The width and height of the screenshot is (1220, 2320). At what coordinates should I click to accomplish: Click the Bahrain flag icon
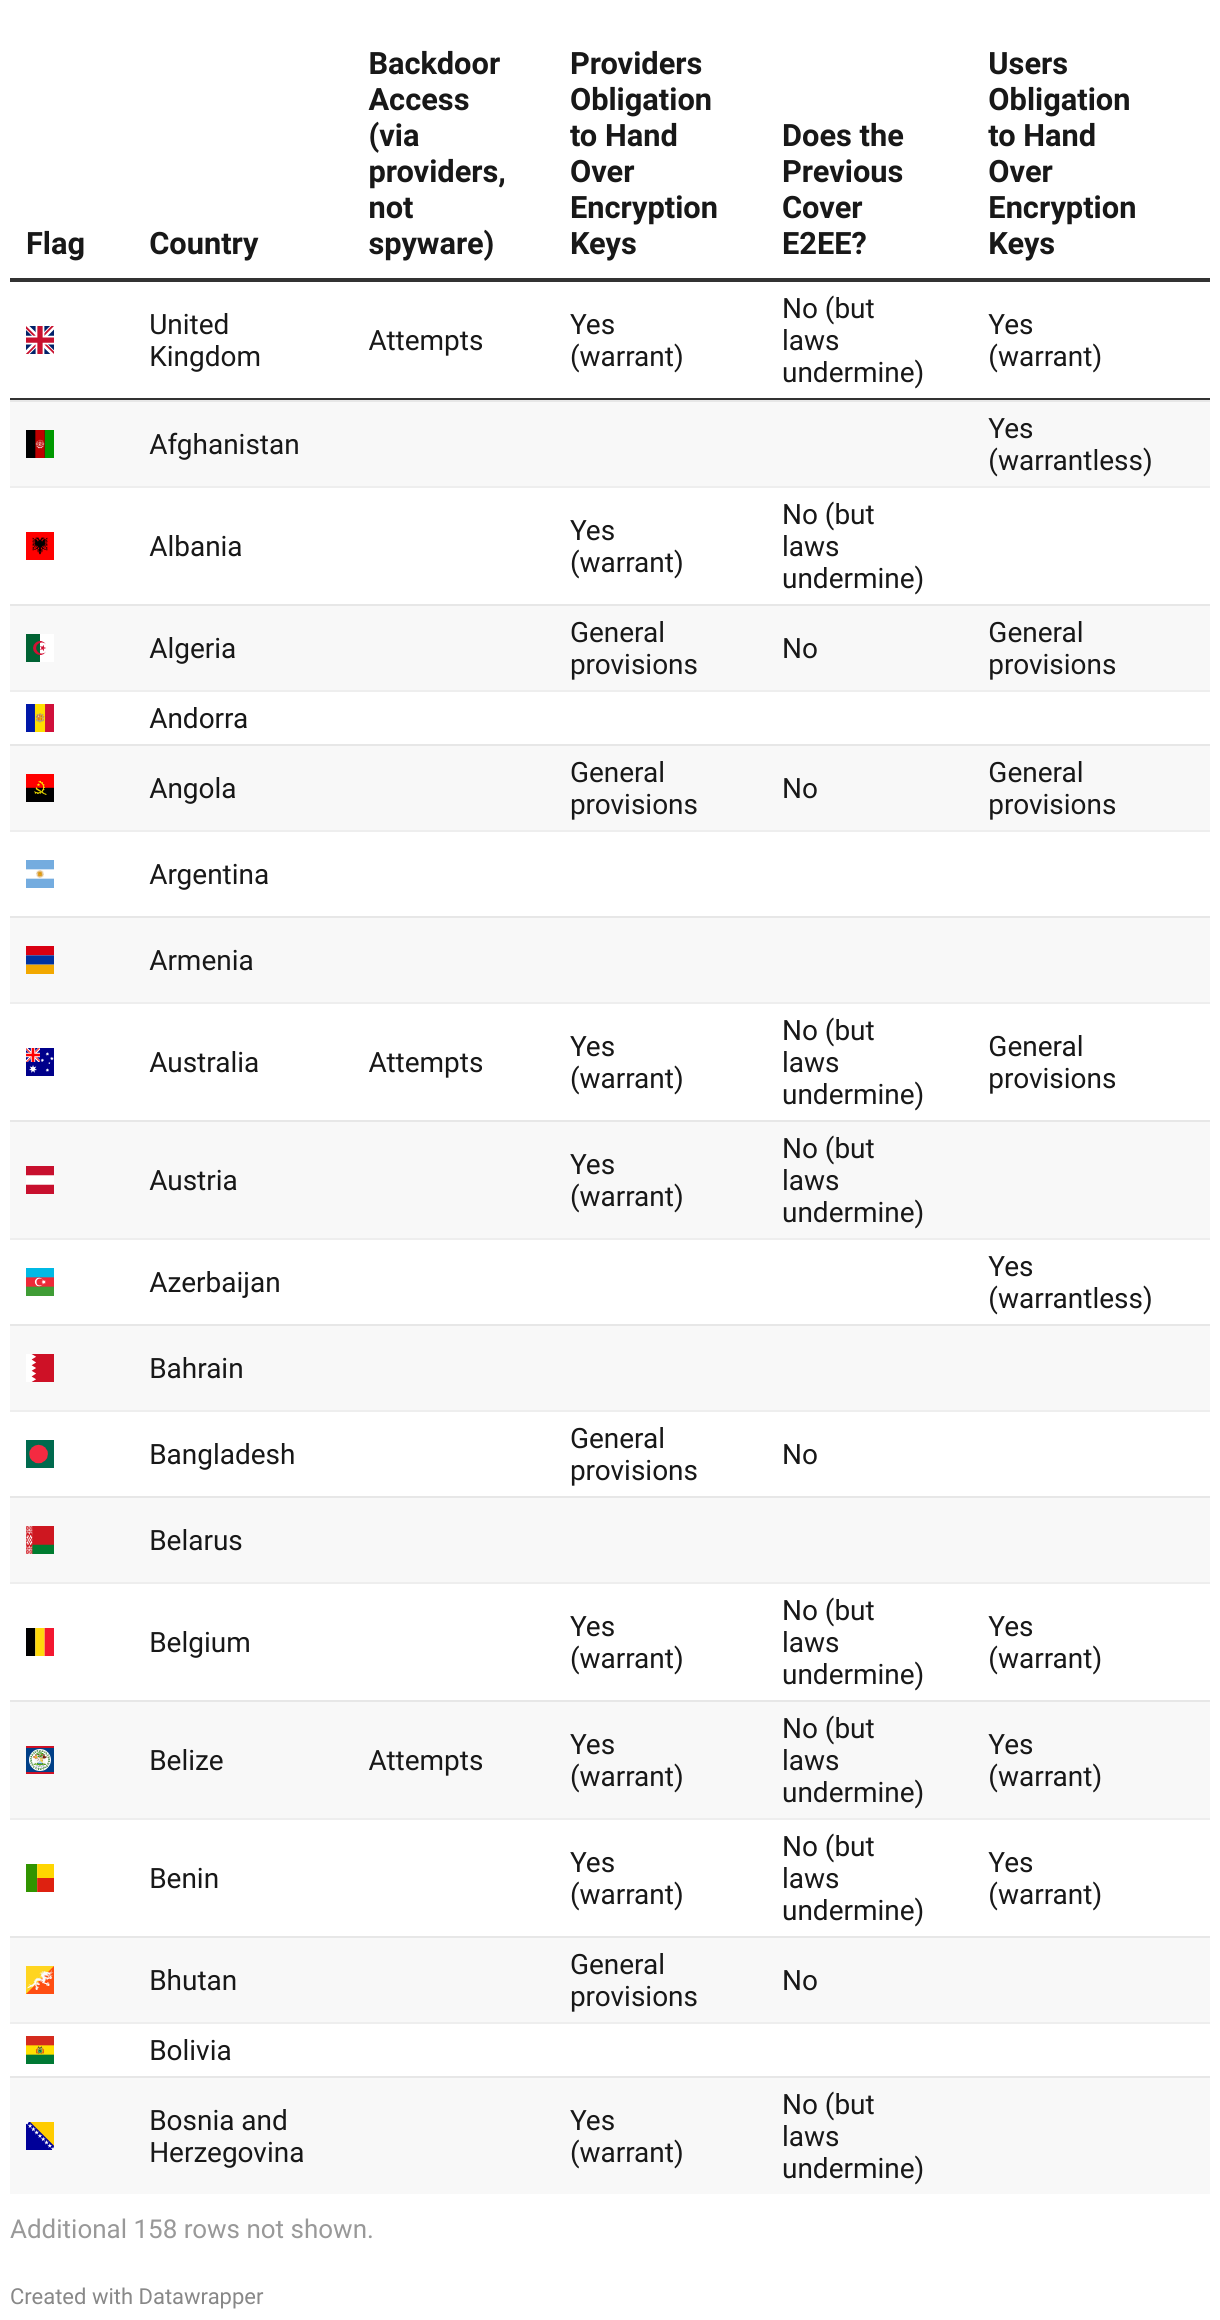pos(40,1368)
